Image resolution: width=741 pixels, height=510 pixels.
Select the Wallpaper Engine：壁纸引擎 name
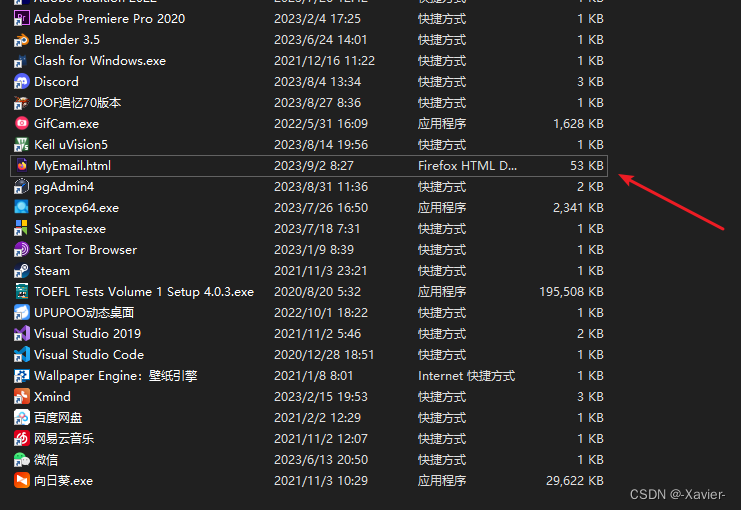tap(116, 376)
